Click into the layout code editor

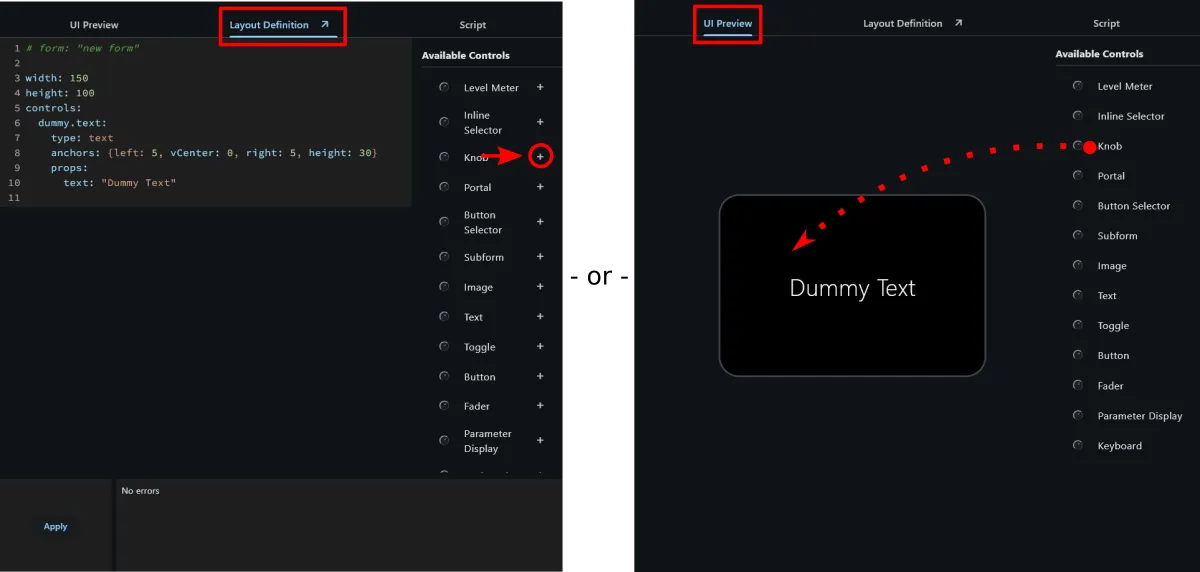[x=206, y=123]
